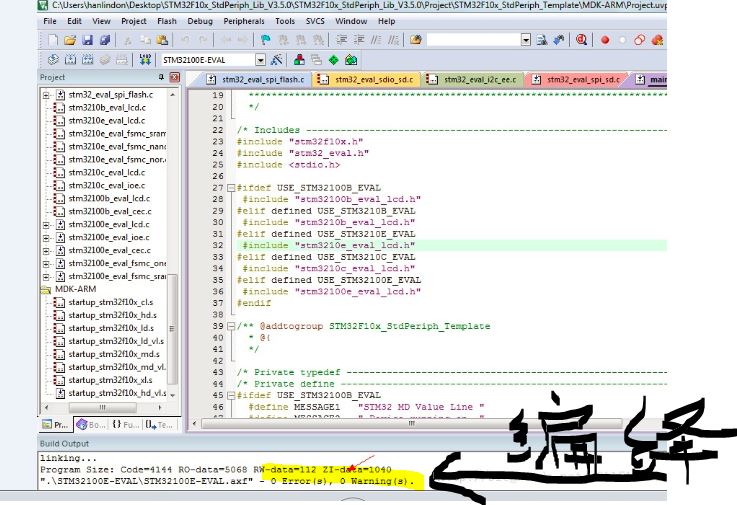Open Find in Files with the folder-search icon
The width and height of the screenshot is (737, 505).
pyautogui.click(x=416, y=40)
